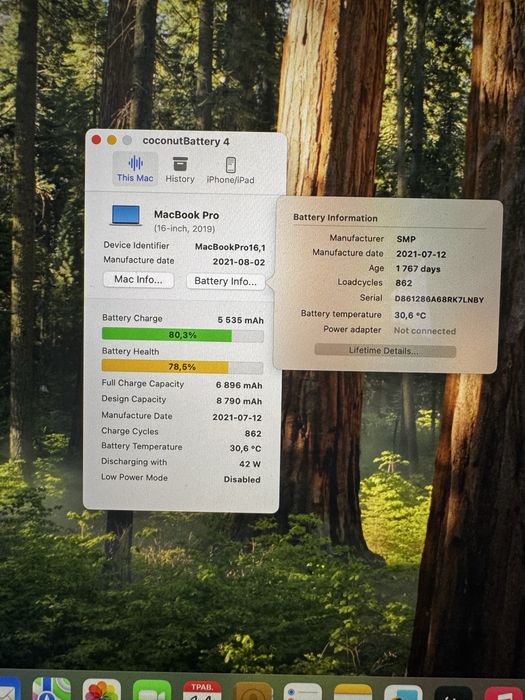Image resolution: width=525 pixels, height=700 pixels.
Task: Minimize the coconutBattery window
Action: pos(112,140)
